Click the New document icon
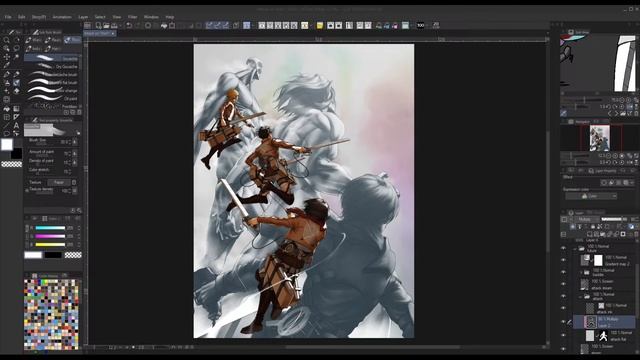Image resolution: width=640 pixels, height=360 pixels. point(98,25)
